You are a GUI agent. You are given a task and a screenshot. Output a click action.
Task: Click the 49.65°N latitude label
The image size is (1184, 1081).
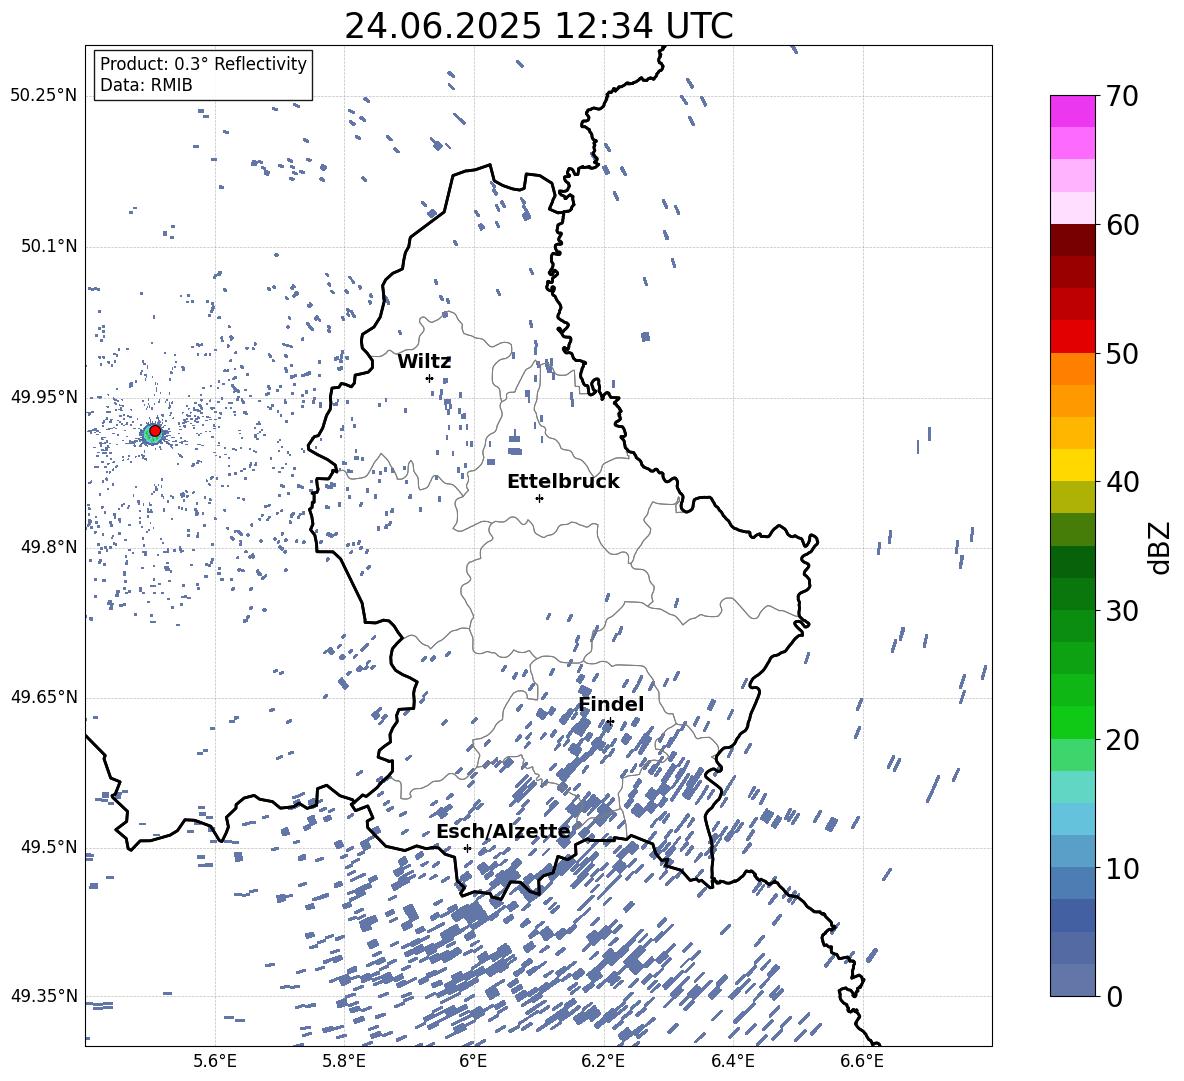click(44, 697)
